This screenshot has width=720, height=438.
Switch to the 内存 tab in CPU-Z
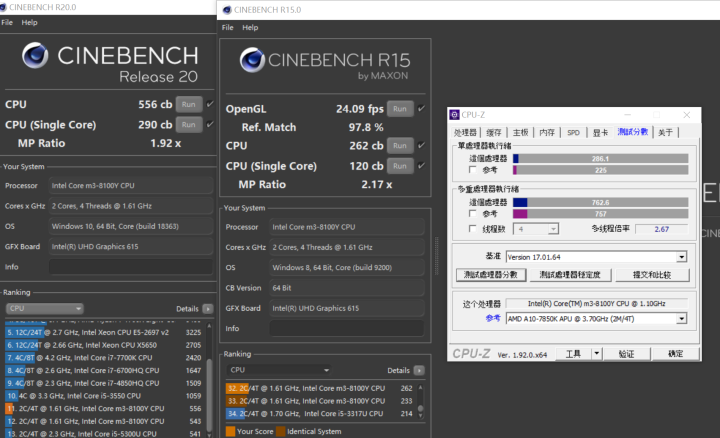pos(547,133)
